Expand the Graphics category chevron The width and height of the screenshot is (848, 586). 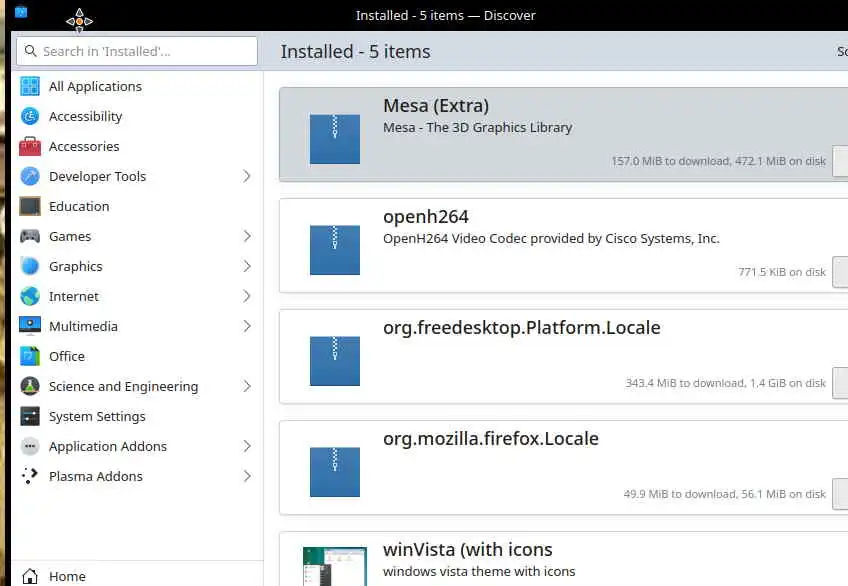247,266
